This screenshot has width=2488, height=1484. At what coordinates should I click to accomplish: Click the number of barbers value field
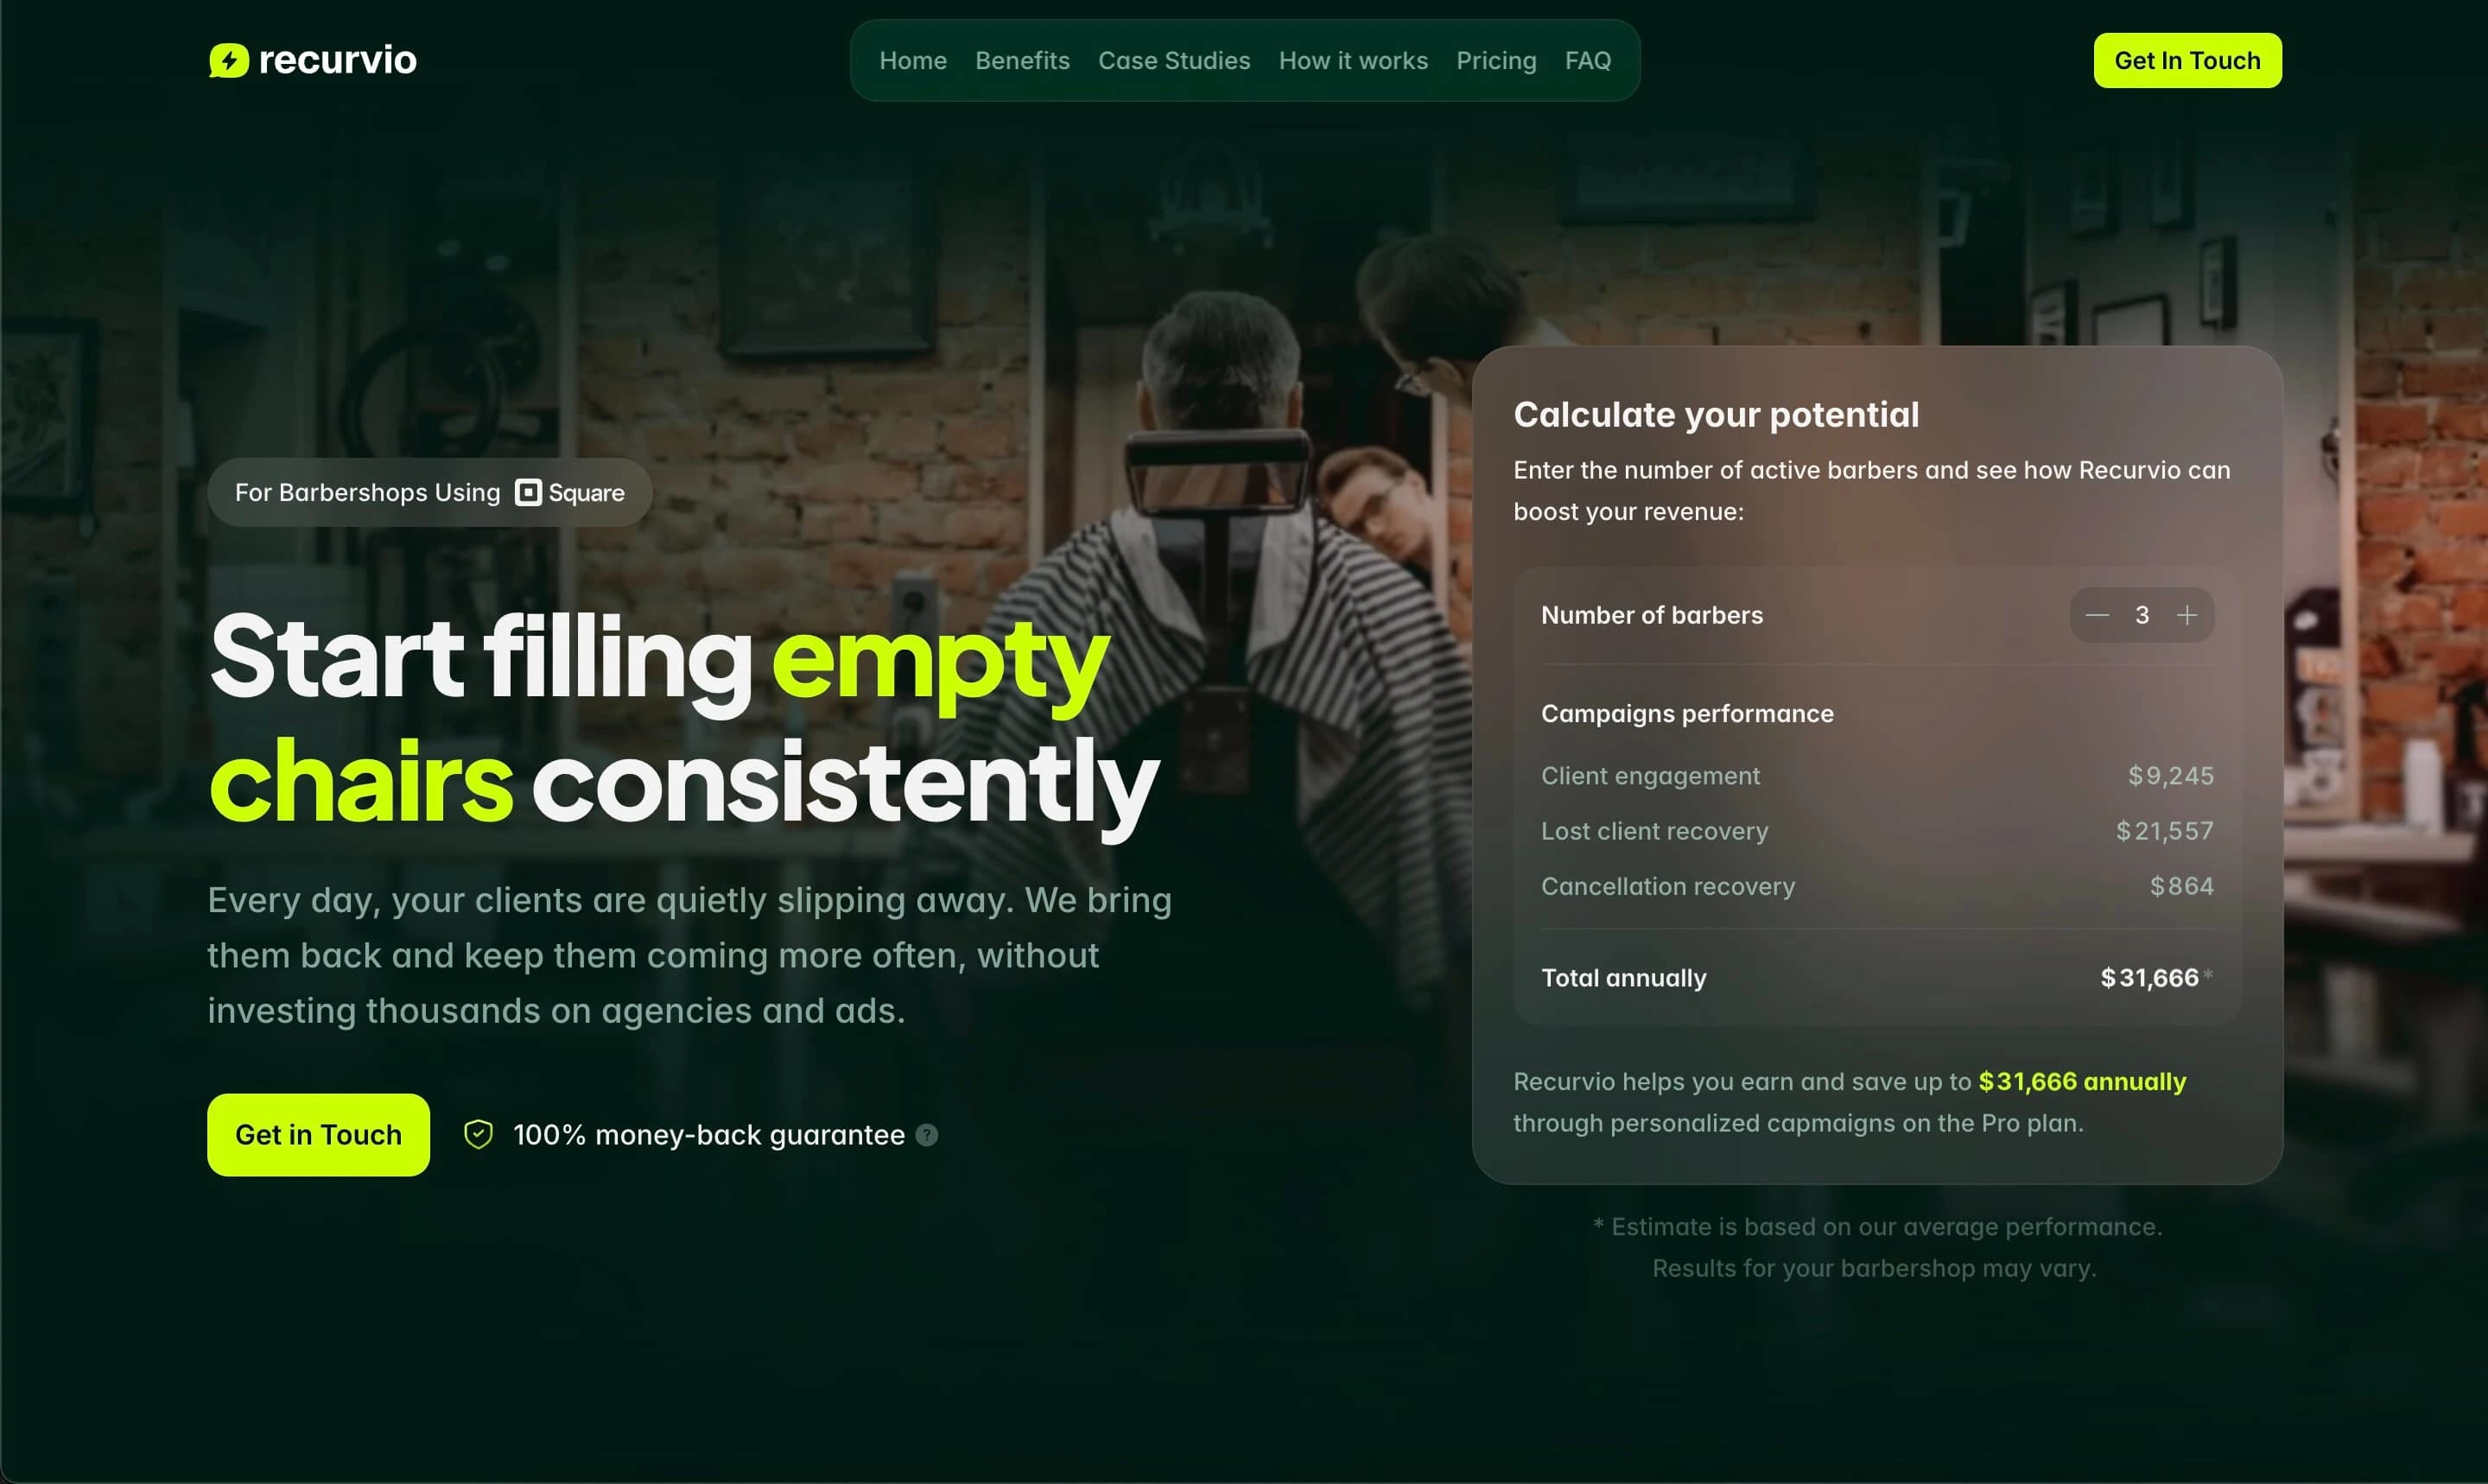2142,615
